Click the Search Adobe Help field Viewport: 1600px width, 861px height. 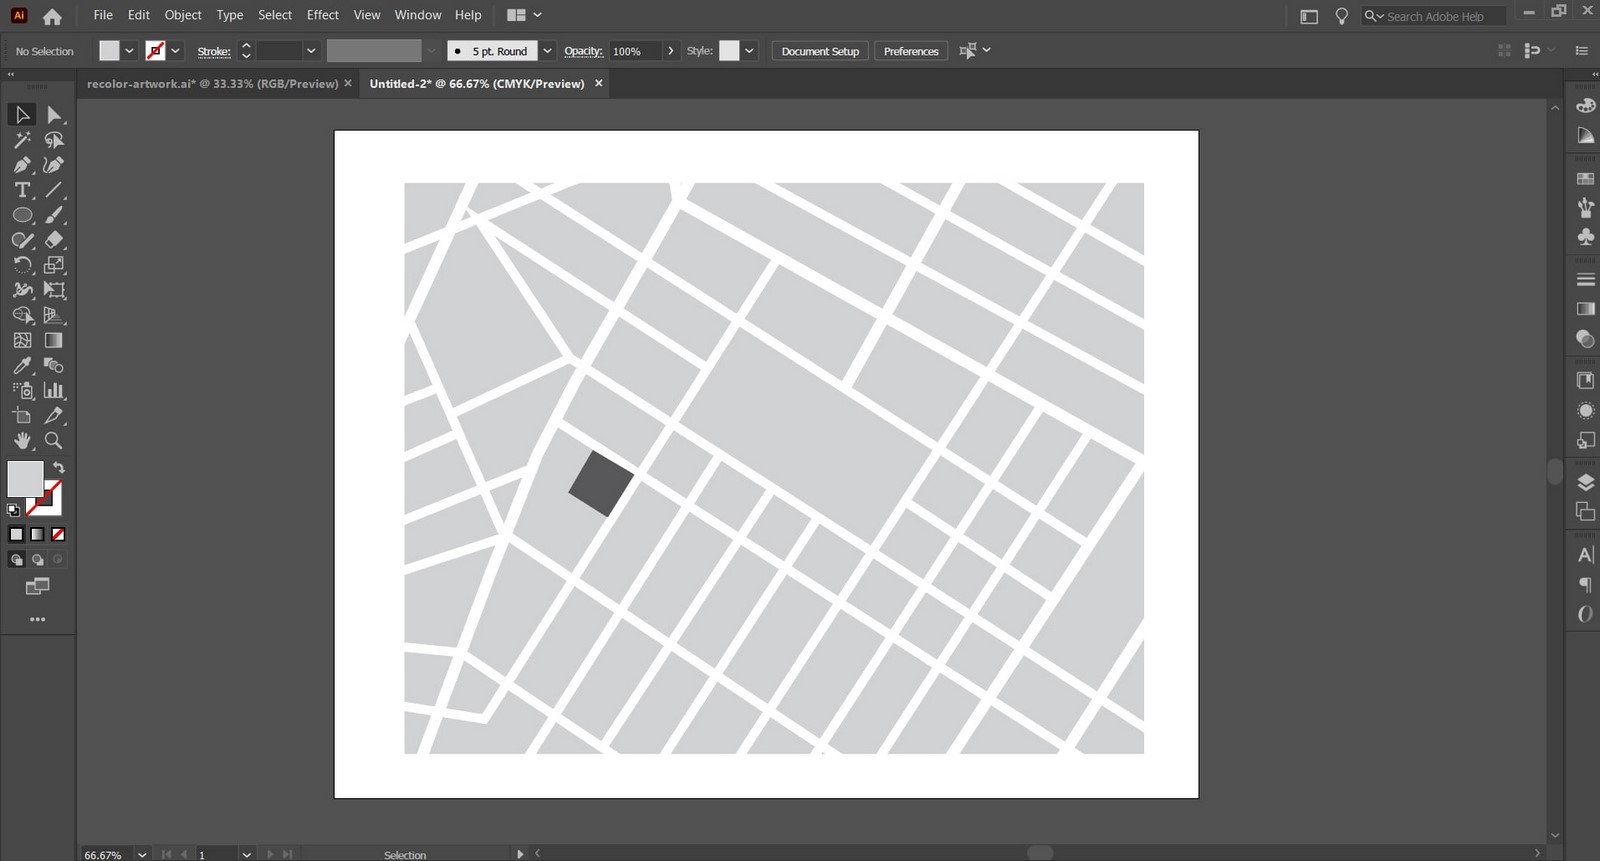pyautogui.click(x=1434, y=16)
